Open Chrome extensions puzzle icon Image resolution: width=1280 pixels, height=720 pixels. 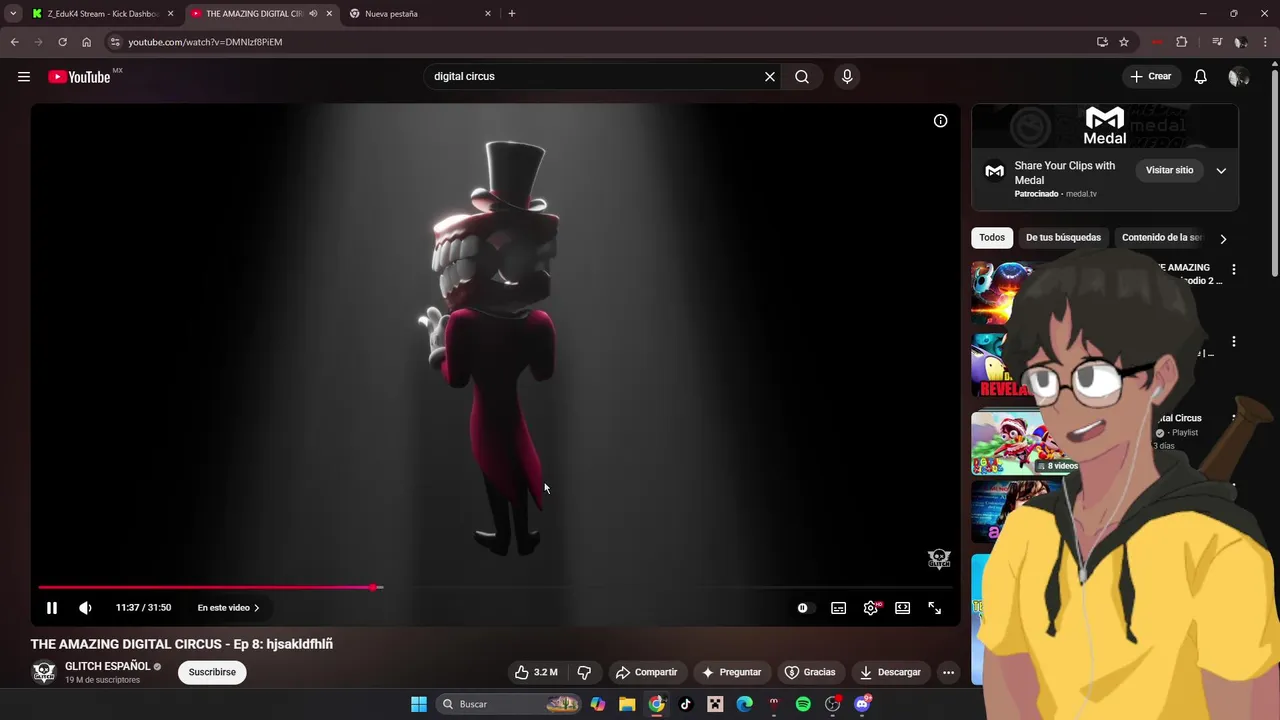pos(1181,42)
